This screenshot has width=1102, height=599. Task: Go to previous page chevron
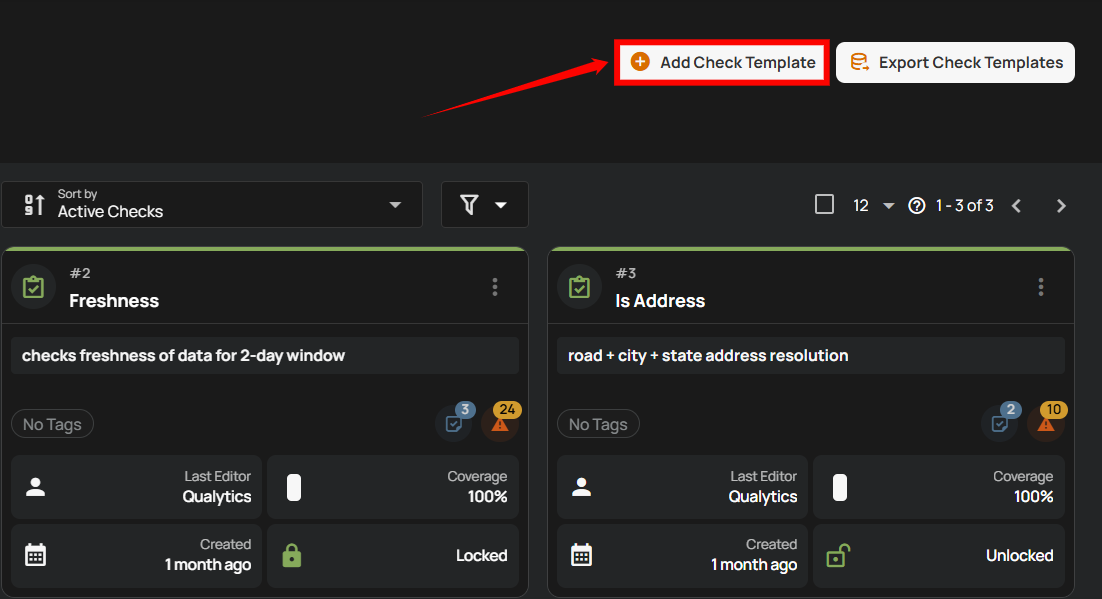click(x=1016, y=205)
